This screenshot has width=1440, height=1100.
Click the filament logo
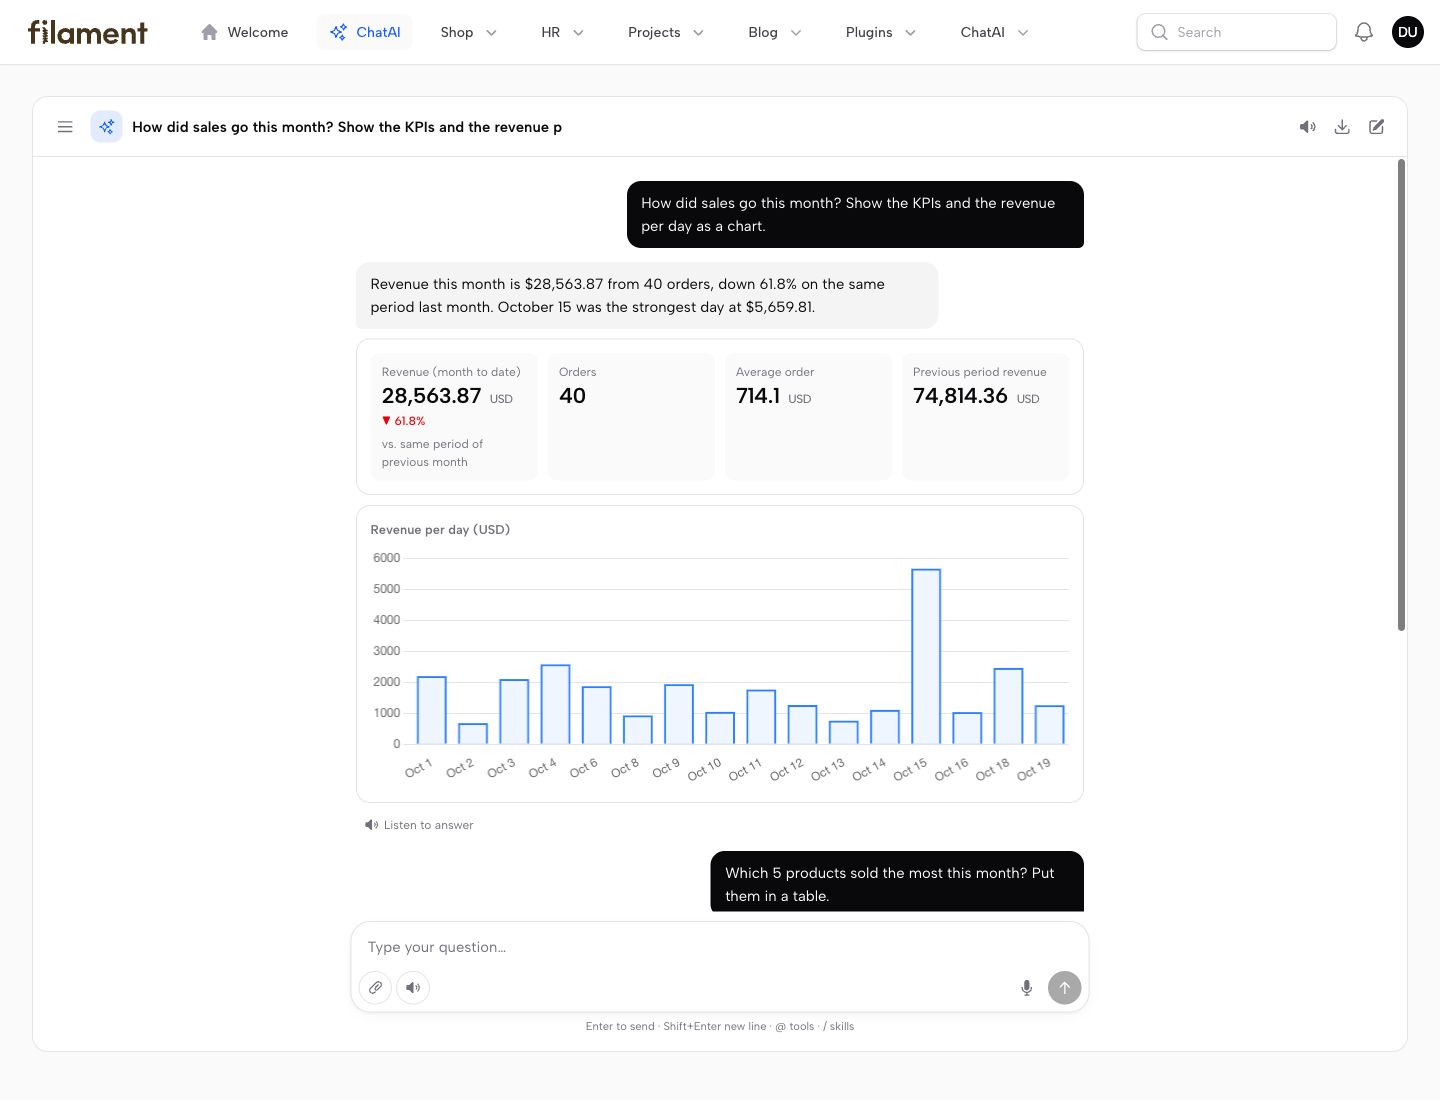click(x=88, y=32)
